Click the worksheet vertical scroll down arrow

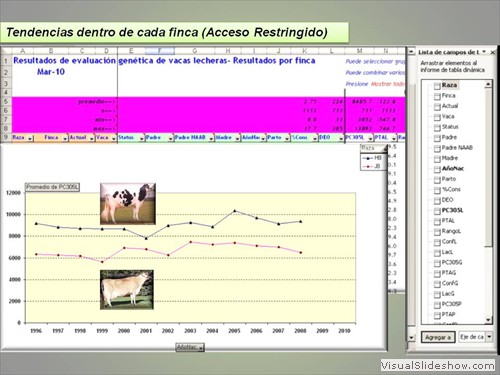coord(411,337)
